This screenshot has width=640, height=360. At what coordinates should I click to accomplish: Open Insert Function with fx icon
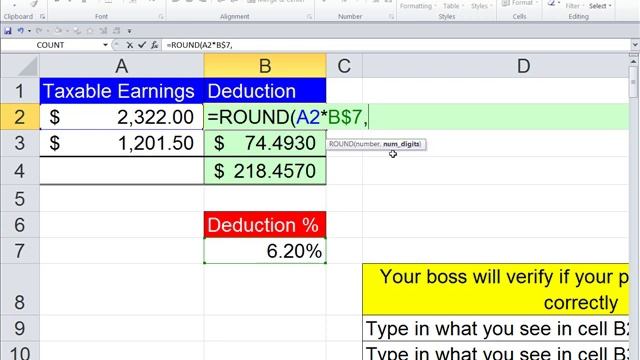tap(154, 45)
